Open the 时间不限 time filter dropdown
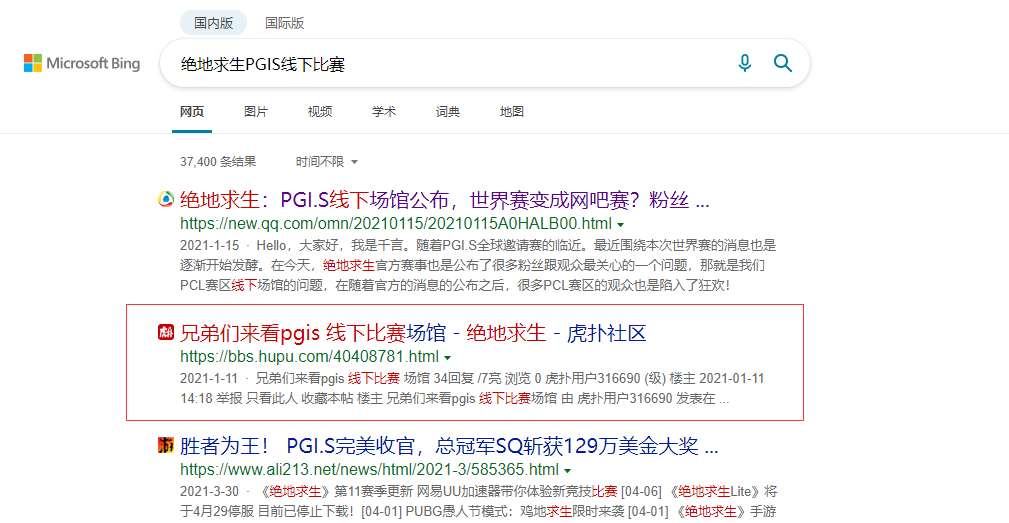The image size is (1009, 523). coord(326,161)
